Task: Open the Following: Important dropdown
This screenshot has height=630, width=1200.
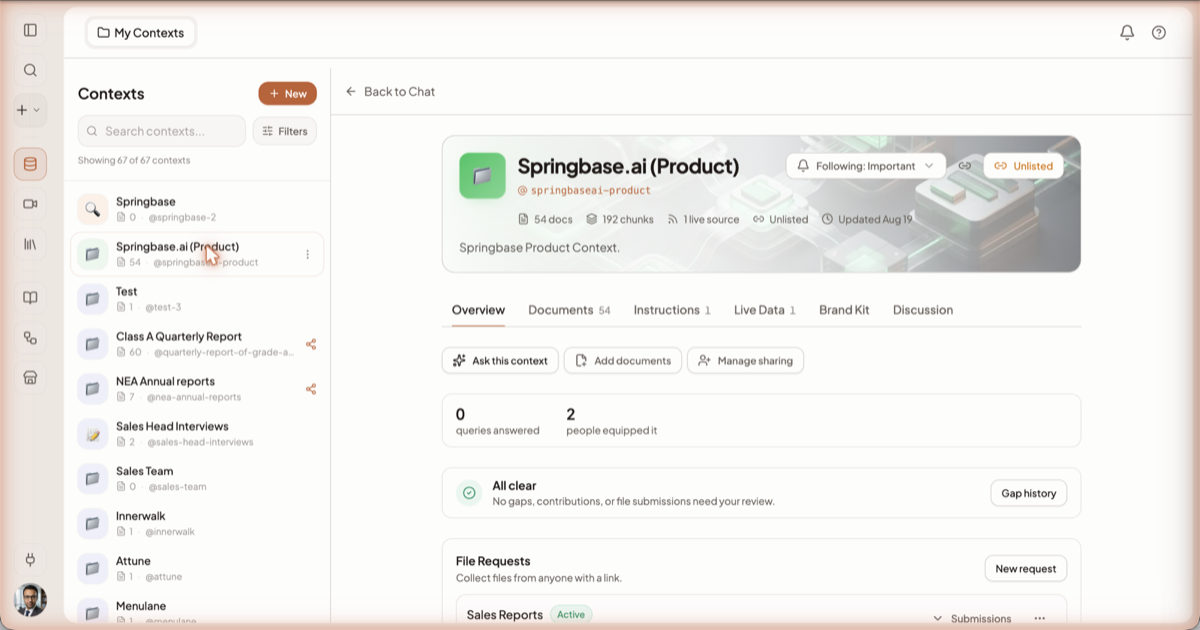Action: pyautogui.click(x=866, y=166)
